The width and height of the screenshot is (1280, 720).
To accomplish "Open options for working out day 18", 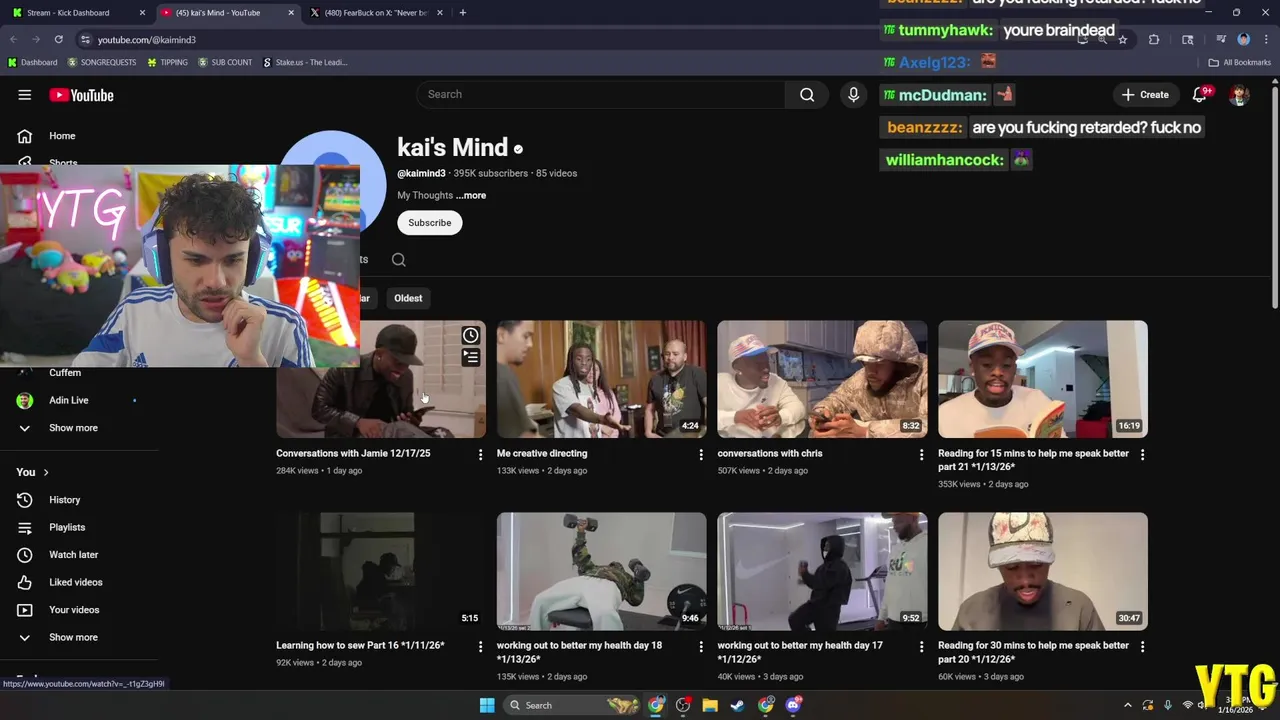I will pos(701,646).
